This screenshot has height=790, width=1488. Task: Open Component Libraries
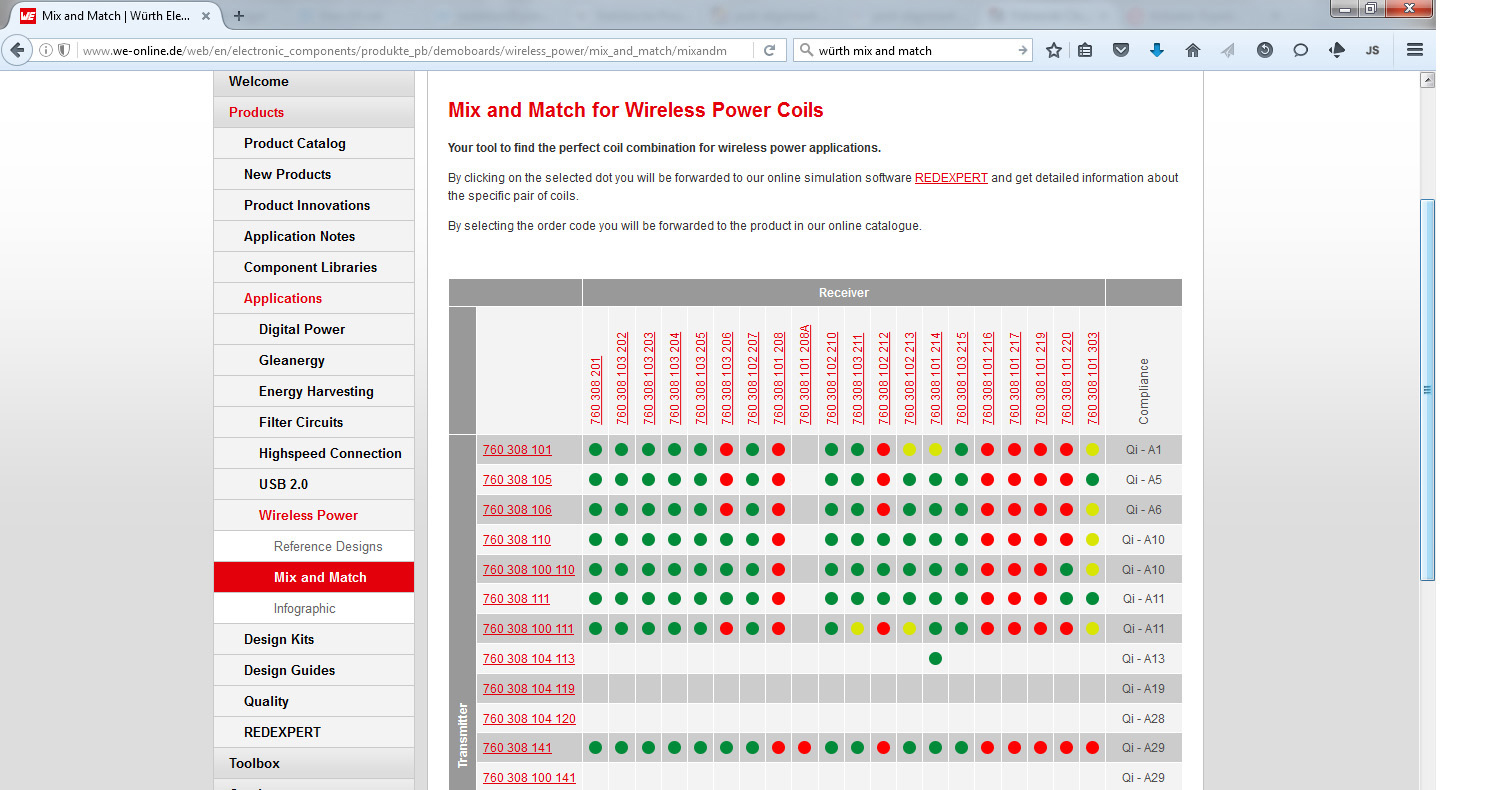(x=314, y=267)
